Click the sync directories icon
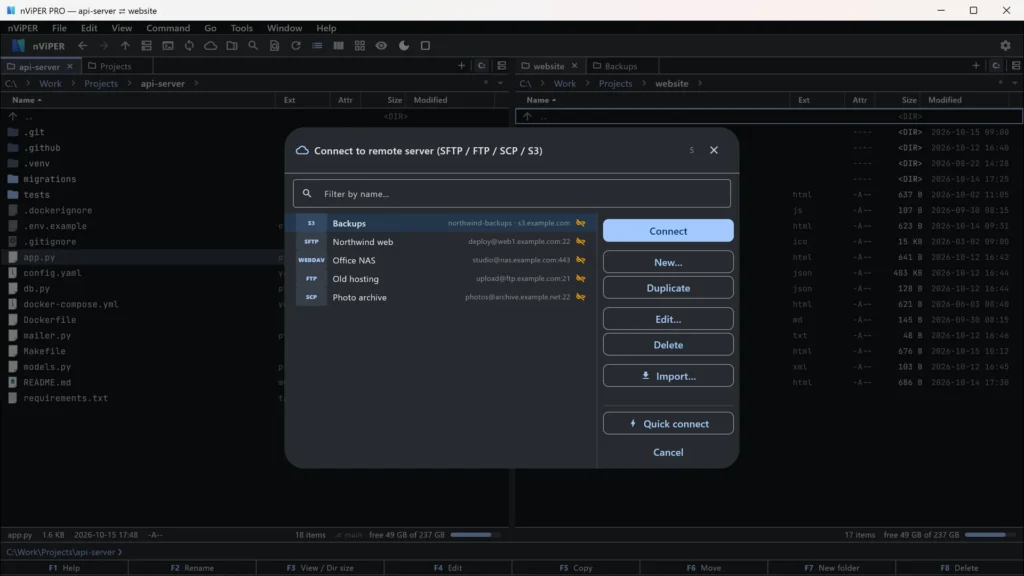 pyautogui.click(x=189, y=46)
